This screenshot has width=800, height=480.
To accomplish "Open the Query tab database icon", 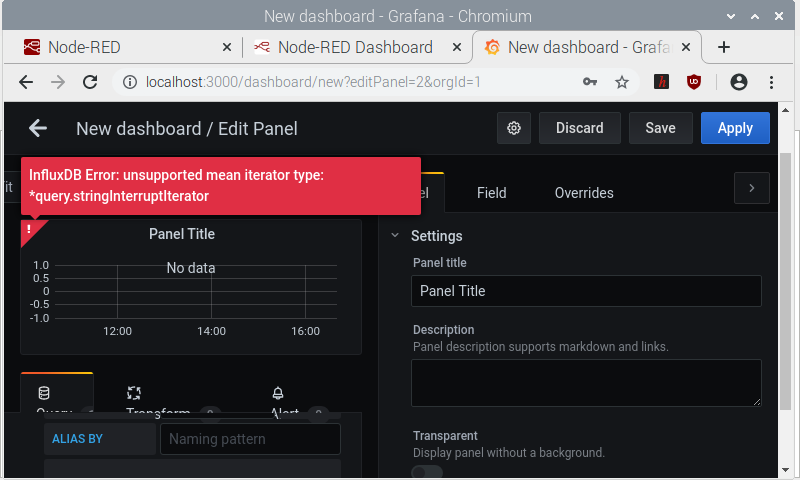I will 44,393.
